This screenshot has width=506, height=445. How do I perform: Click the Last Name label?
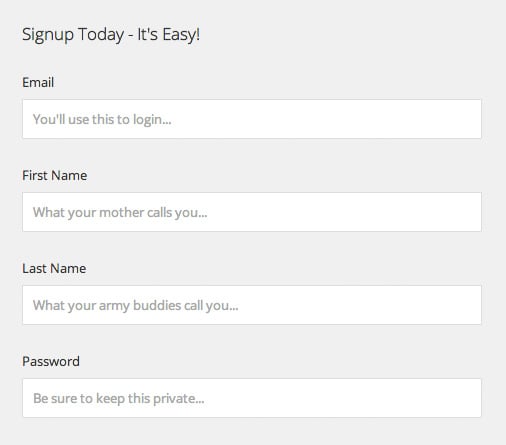click(x=54, y=268)
